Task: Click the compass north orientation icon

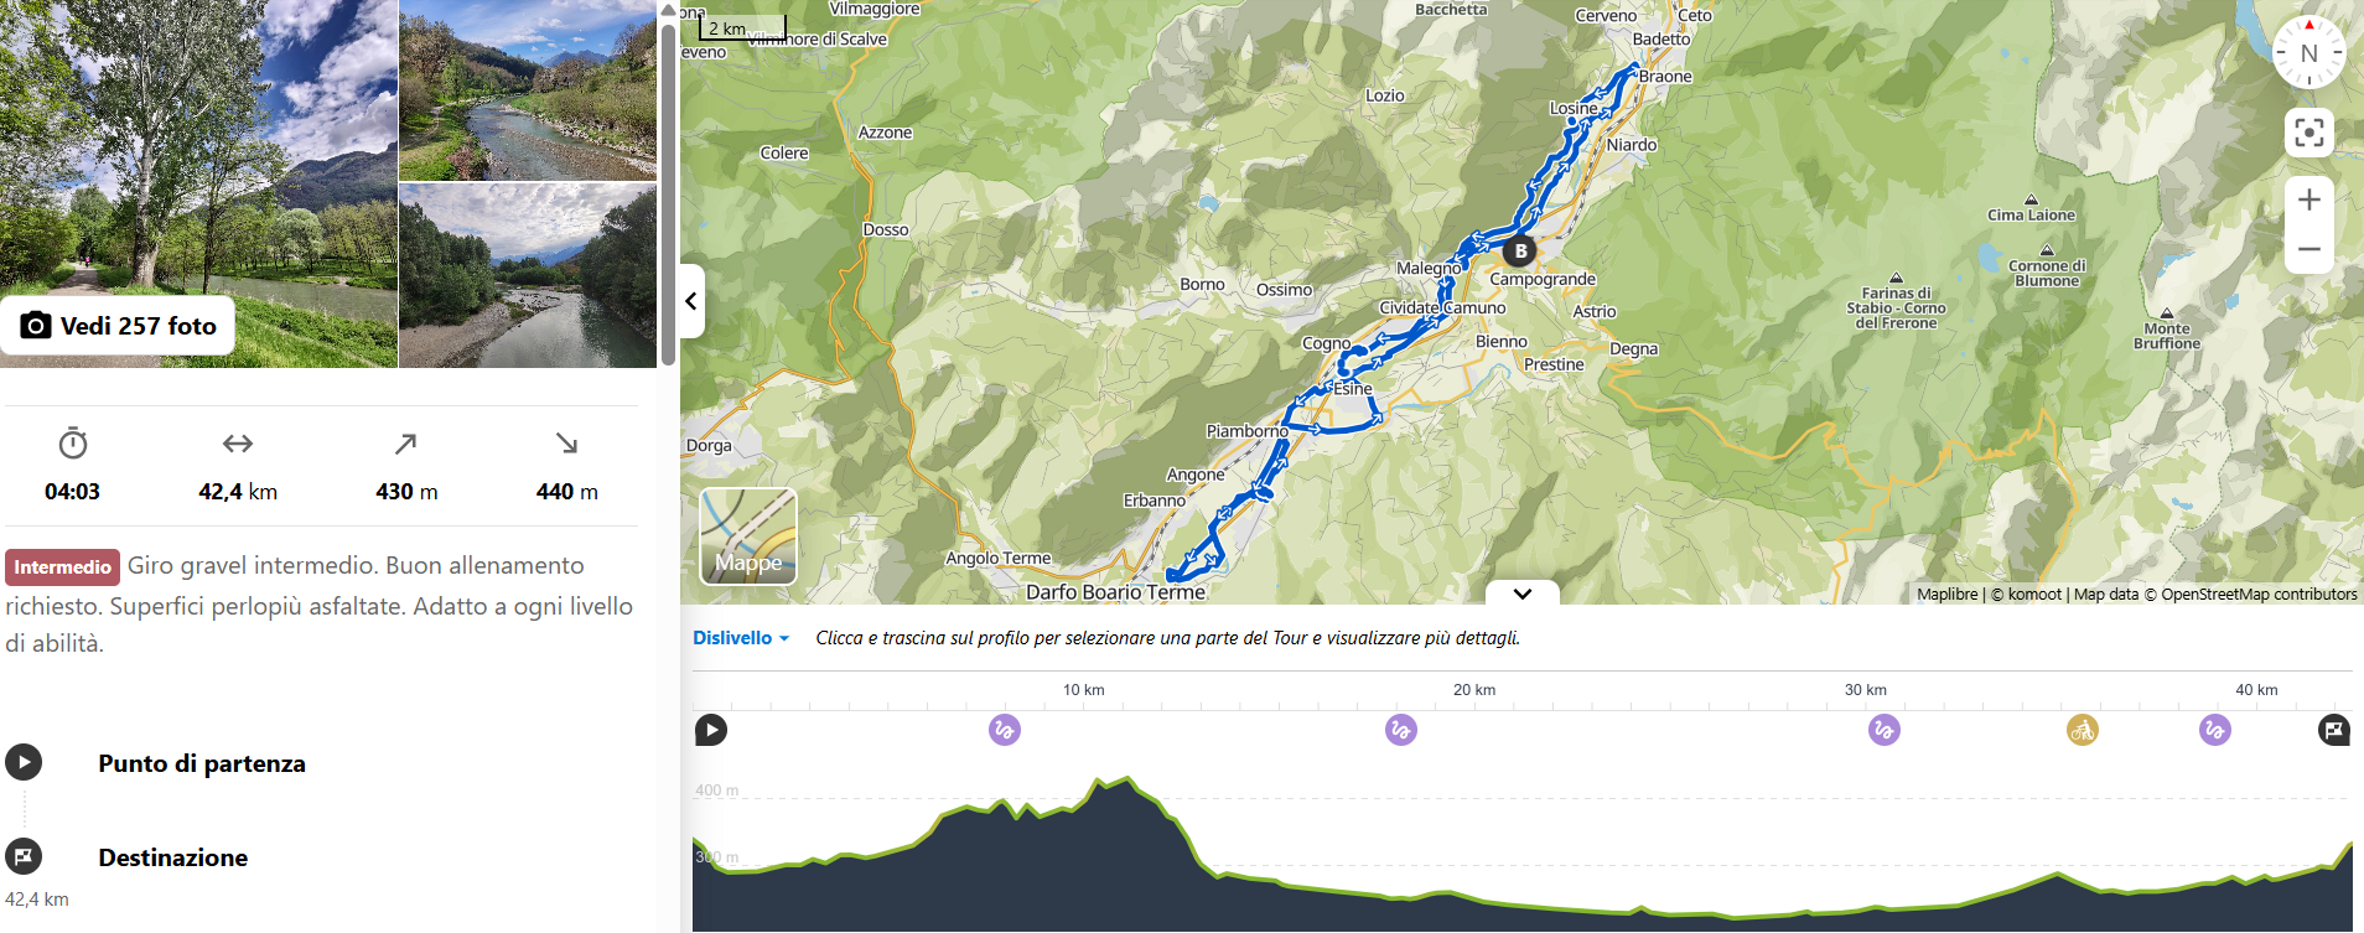Action: coord(2308,53)
